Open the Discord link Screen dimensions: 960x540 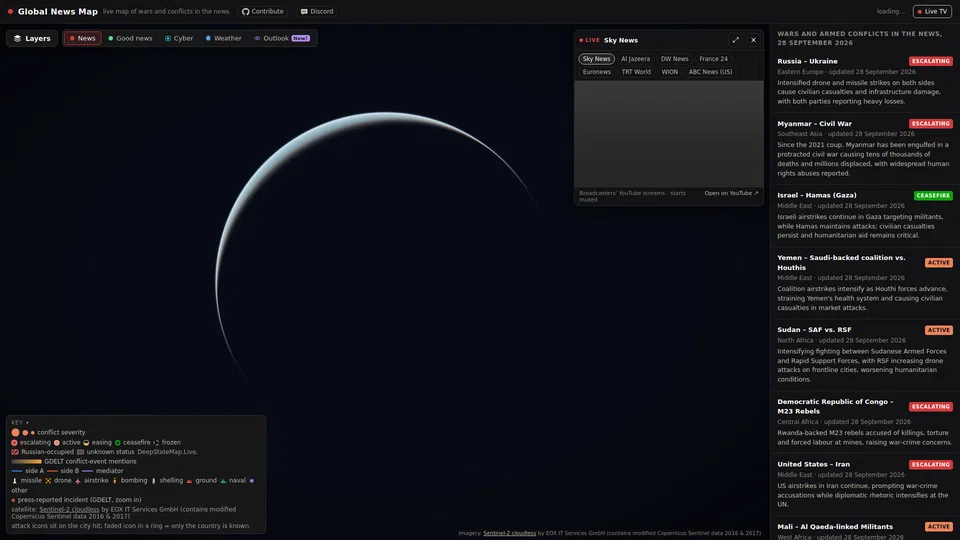pos(317,11)
